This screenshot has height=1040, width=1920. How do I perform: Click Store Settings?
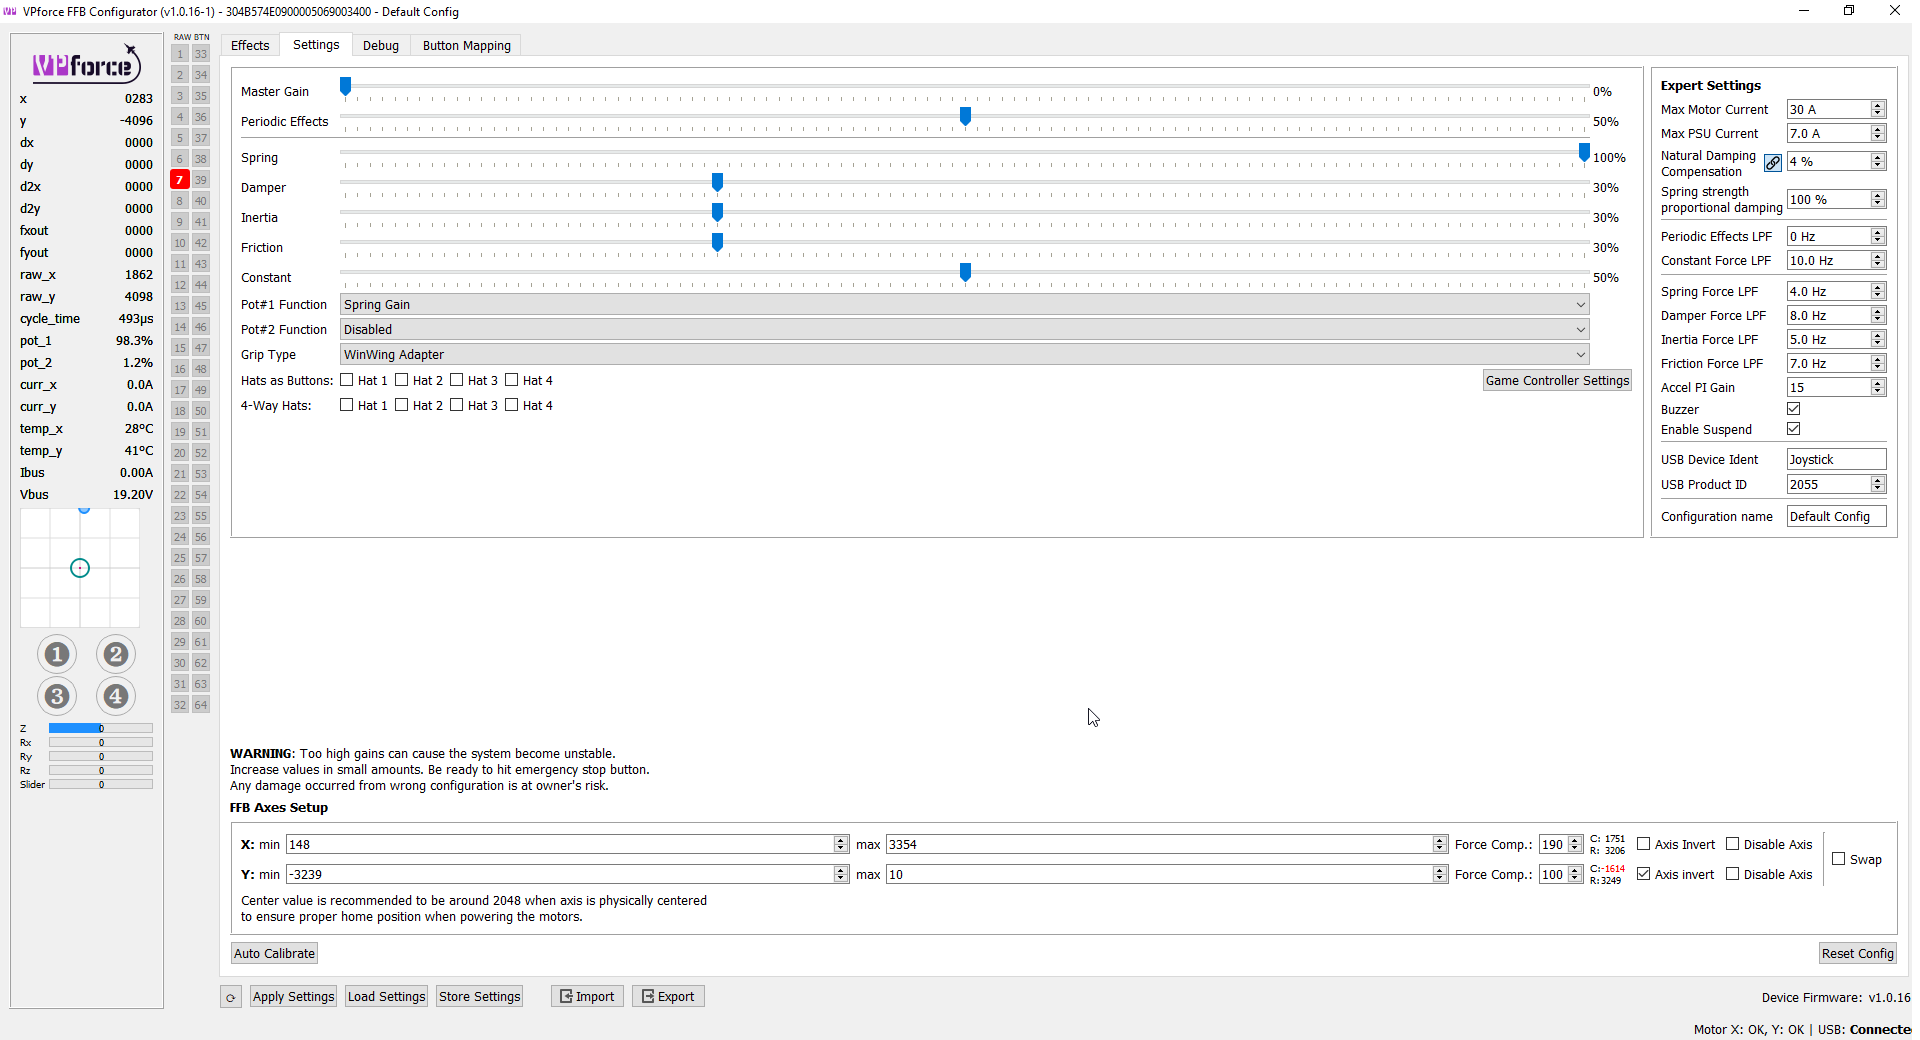pos(480,997)
